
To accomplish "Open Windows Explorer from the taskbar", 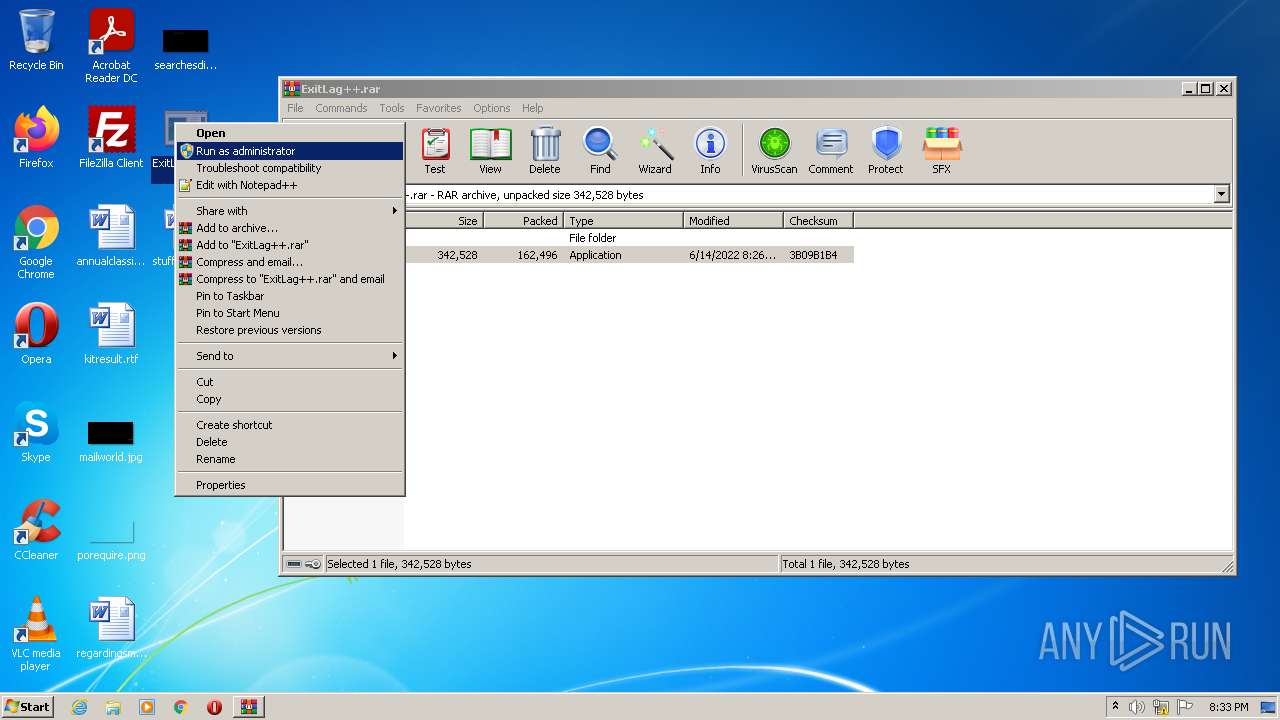I will click(113, 707).
